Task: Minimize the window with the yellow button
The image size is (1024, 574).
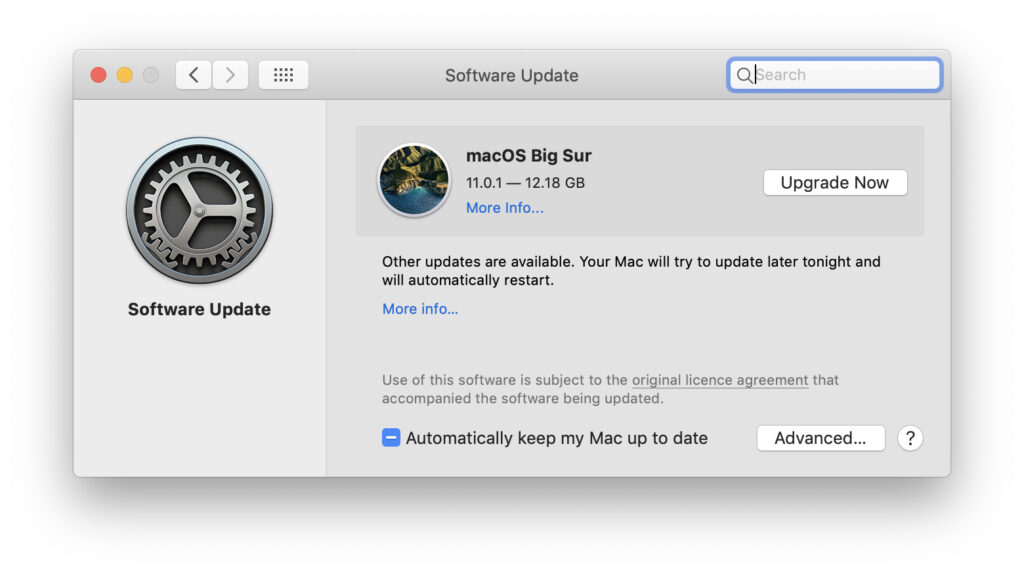Action: pyautogui.click(x=124, y=75)
